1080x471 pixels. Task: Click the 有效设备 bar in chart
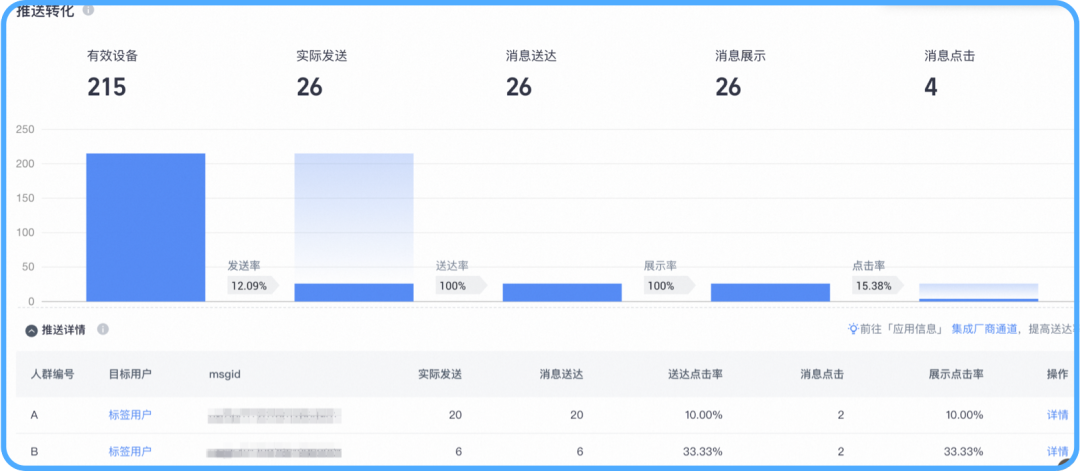coord(145,227)
